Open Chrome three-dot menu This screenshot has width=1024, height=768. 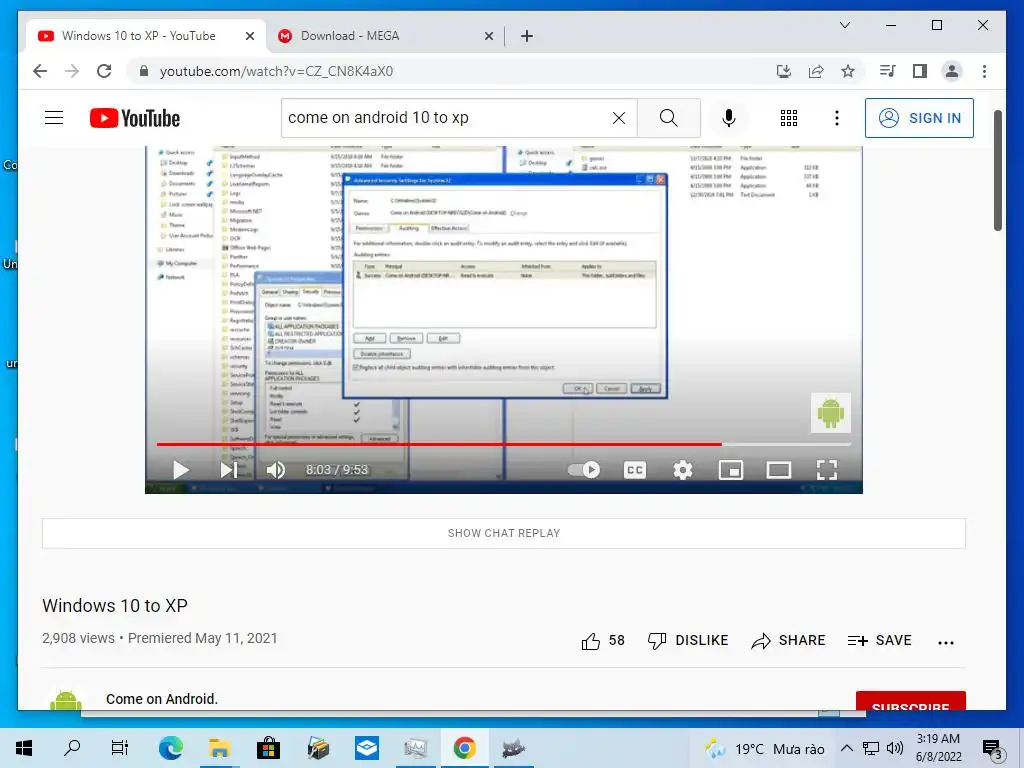tap(984, 71)
